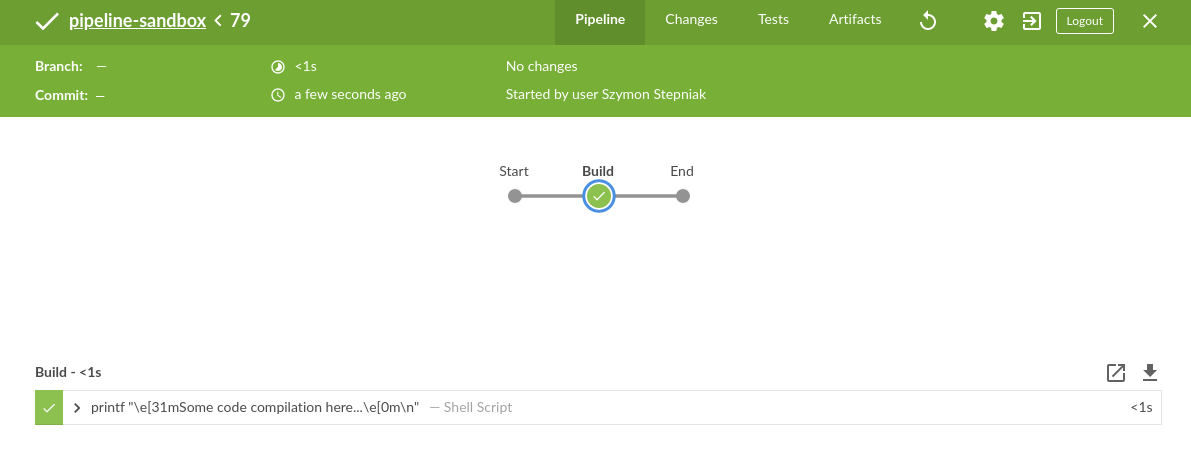Click the go to classic icon
Viewport: 1191px width, 453px height.
[1032, 21]
